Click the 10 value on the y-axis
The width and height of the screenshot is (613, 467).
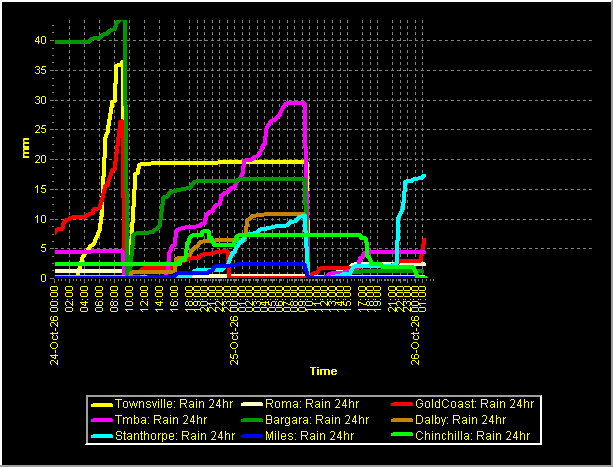(40, 219)
